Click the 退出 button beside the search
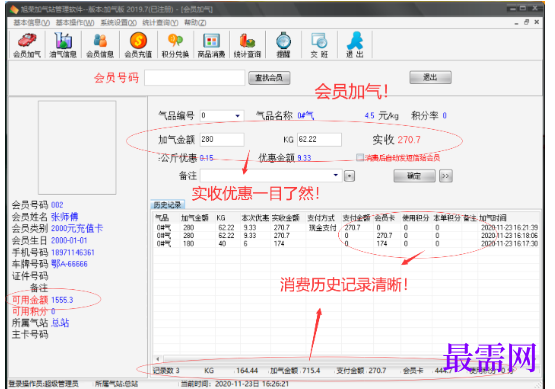This screenshot has width=555, height=389. 430,77
